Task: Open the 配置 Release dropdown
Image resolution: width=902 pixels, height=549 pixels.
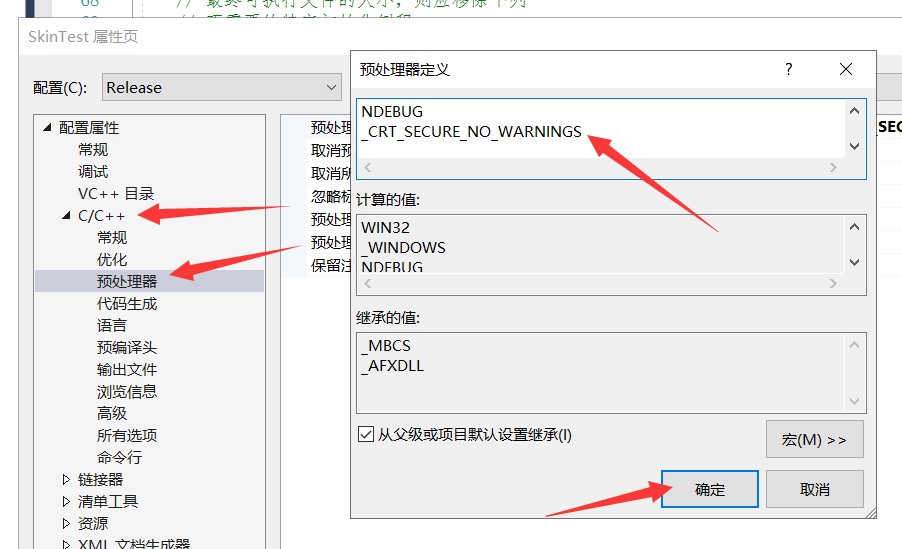Action: (221, 87)
